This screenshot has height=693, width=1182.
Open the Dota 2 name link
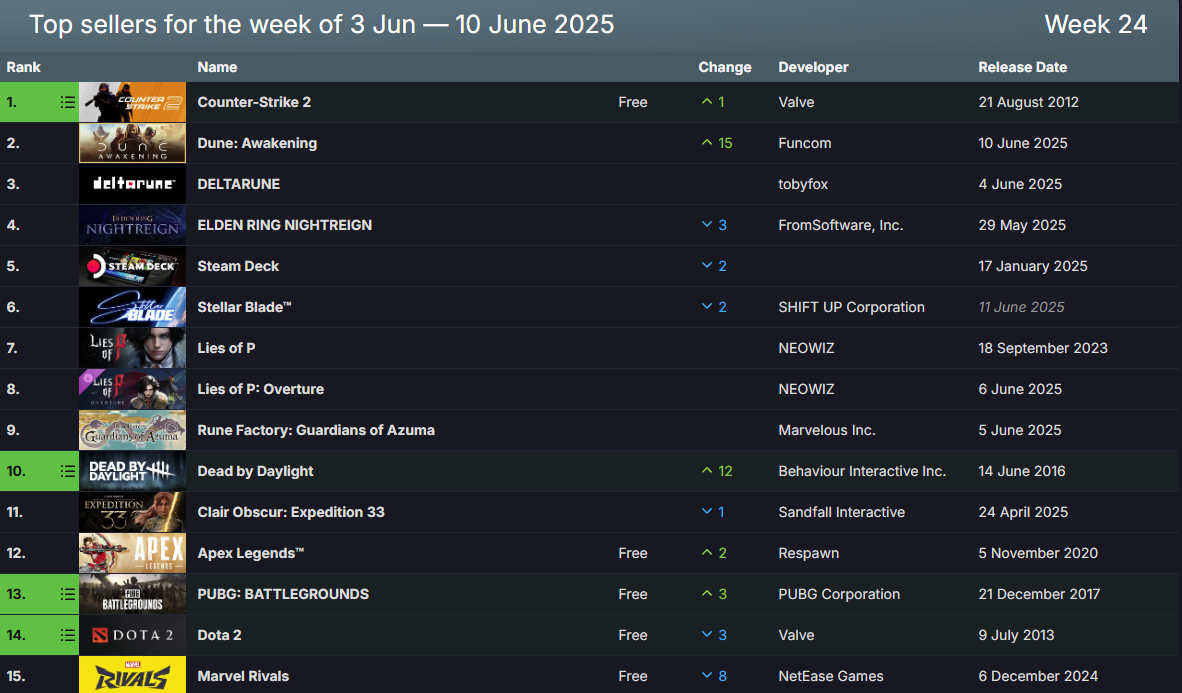coord(219,635)
